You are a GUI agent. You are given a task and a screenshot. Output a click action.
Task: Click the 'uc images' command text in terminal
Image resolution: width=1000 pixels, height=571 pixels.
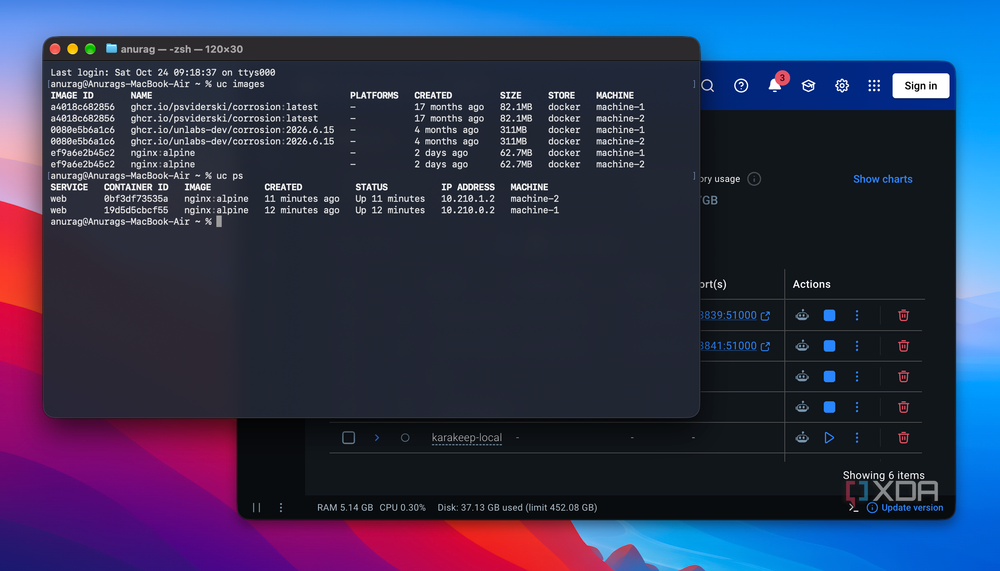pos(240,84)
